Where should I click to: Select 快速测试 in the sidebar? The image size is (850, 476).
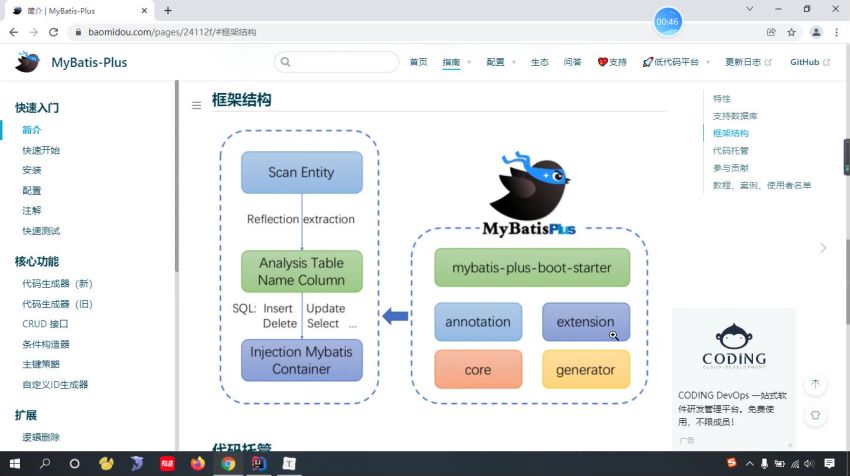(x=41, y=231)
